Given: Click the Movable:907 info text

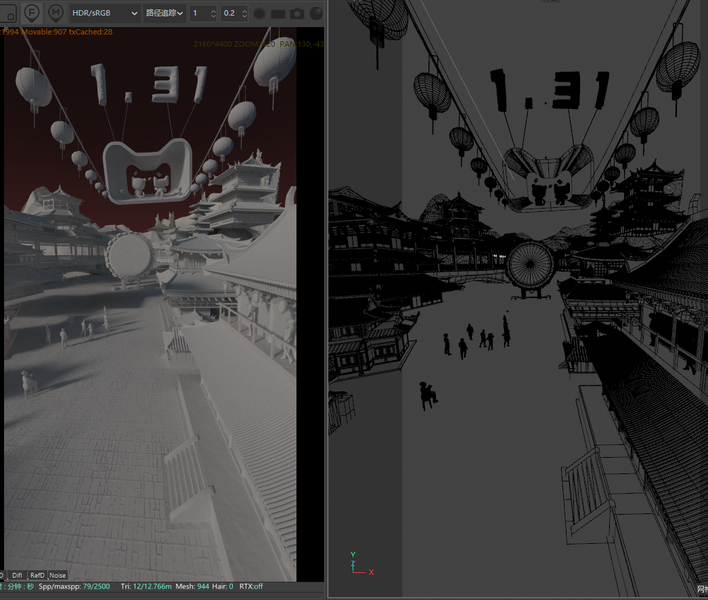Looking at the screenshot, I should (44, 32).
